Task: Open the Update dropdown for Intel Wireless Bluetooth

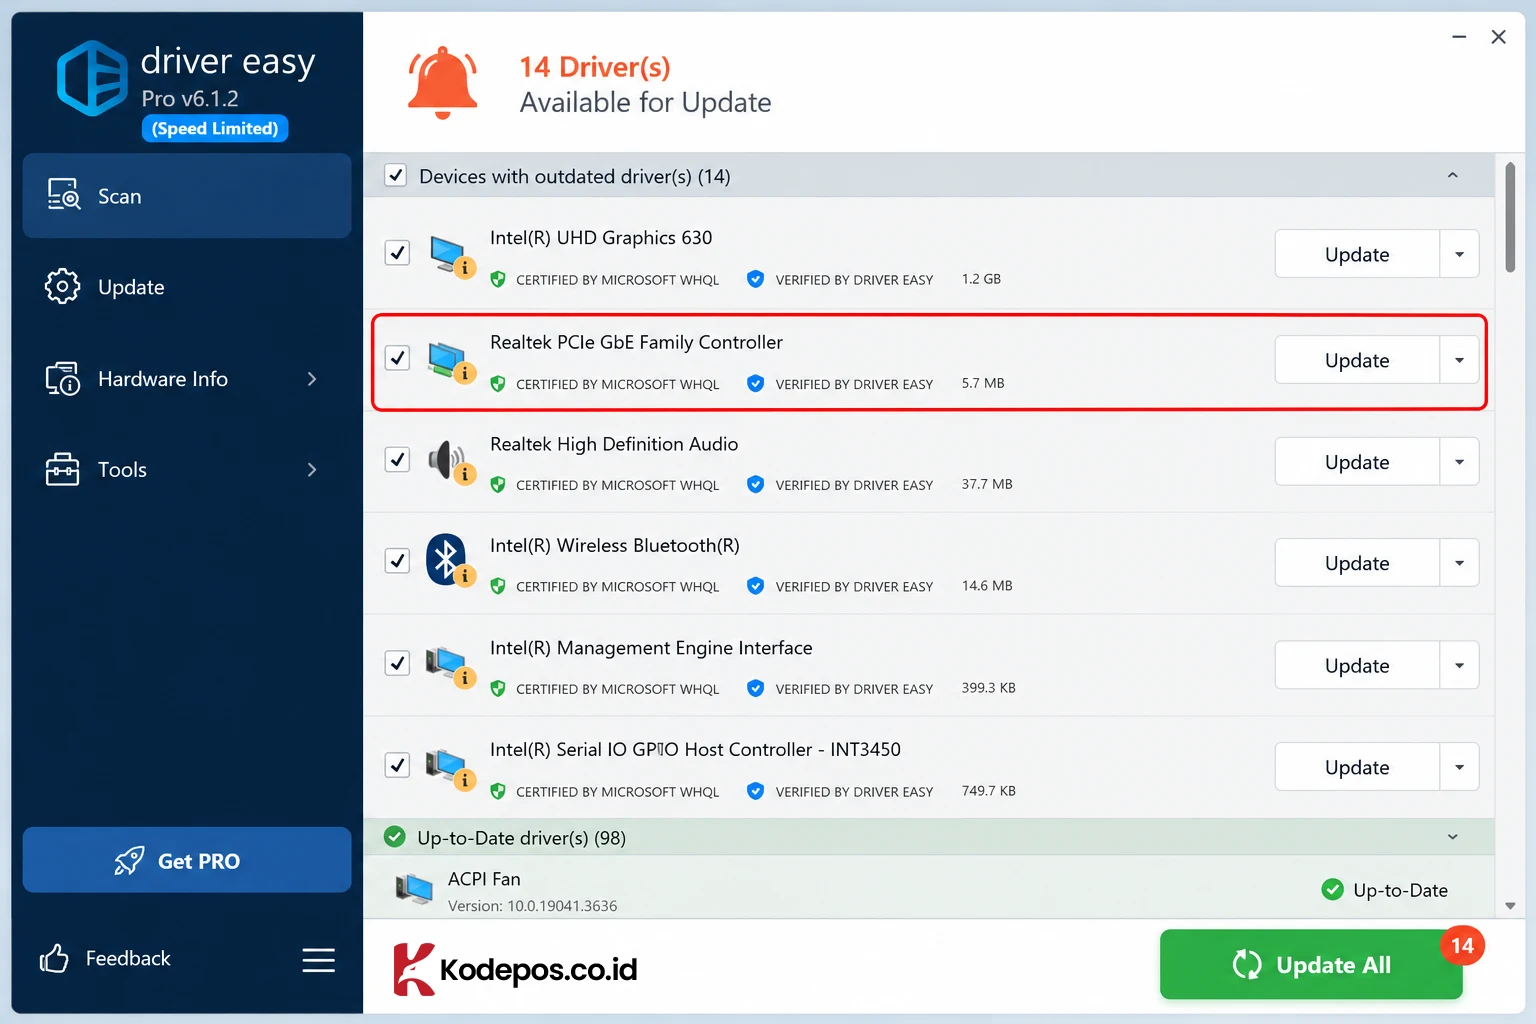Action: [x=1459, y=563]
